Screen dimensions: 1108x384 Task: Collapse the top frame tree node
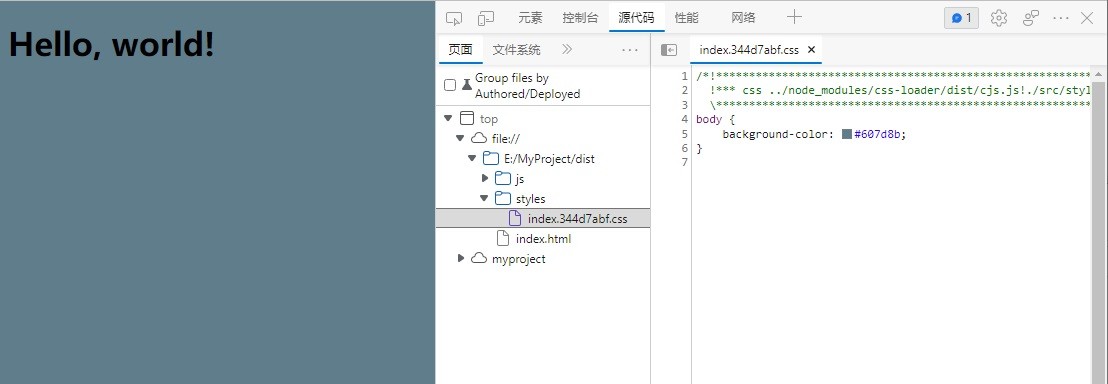point(448,118)
